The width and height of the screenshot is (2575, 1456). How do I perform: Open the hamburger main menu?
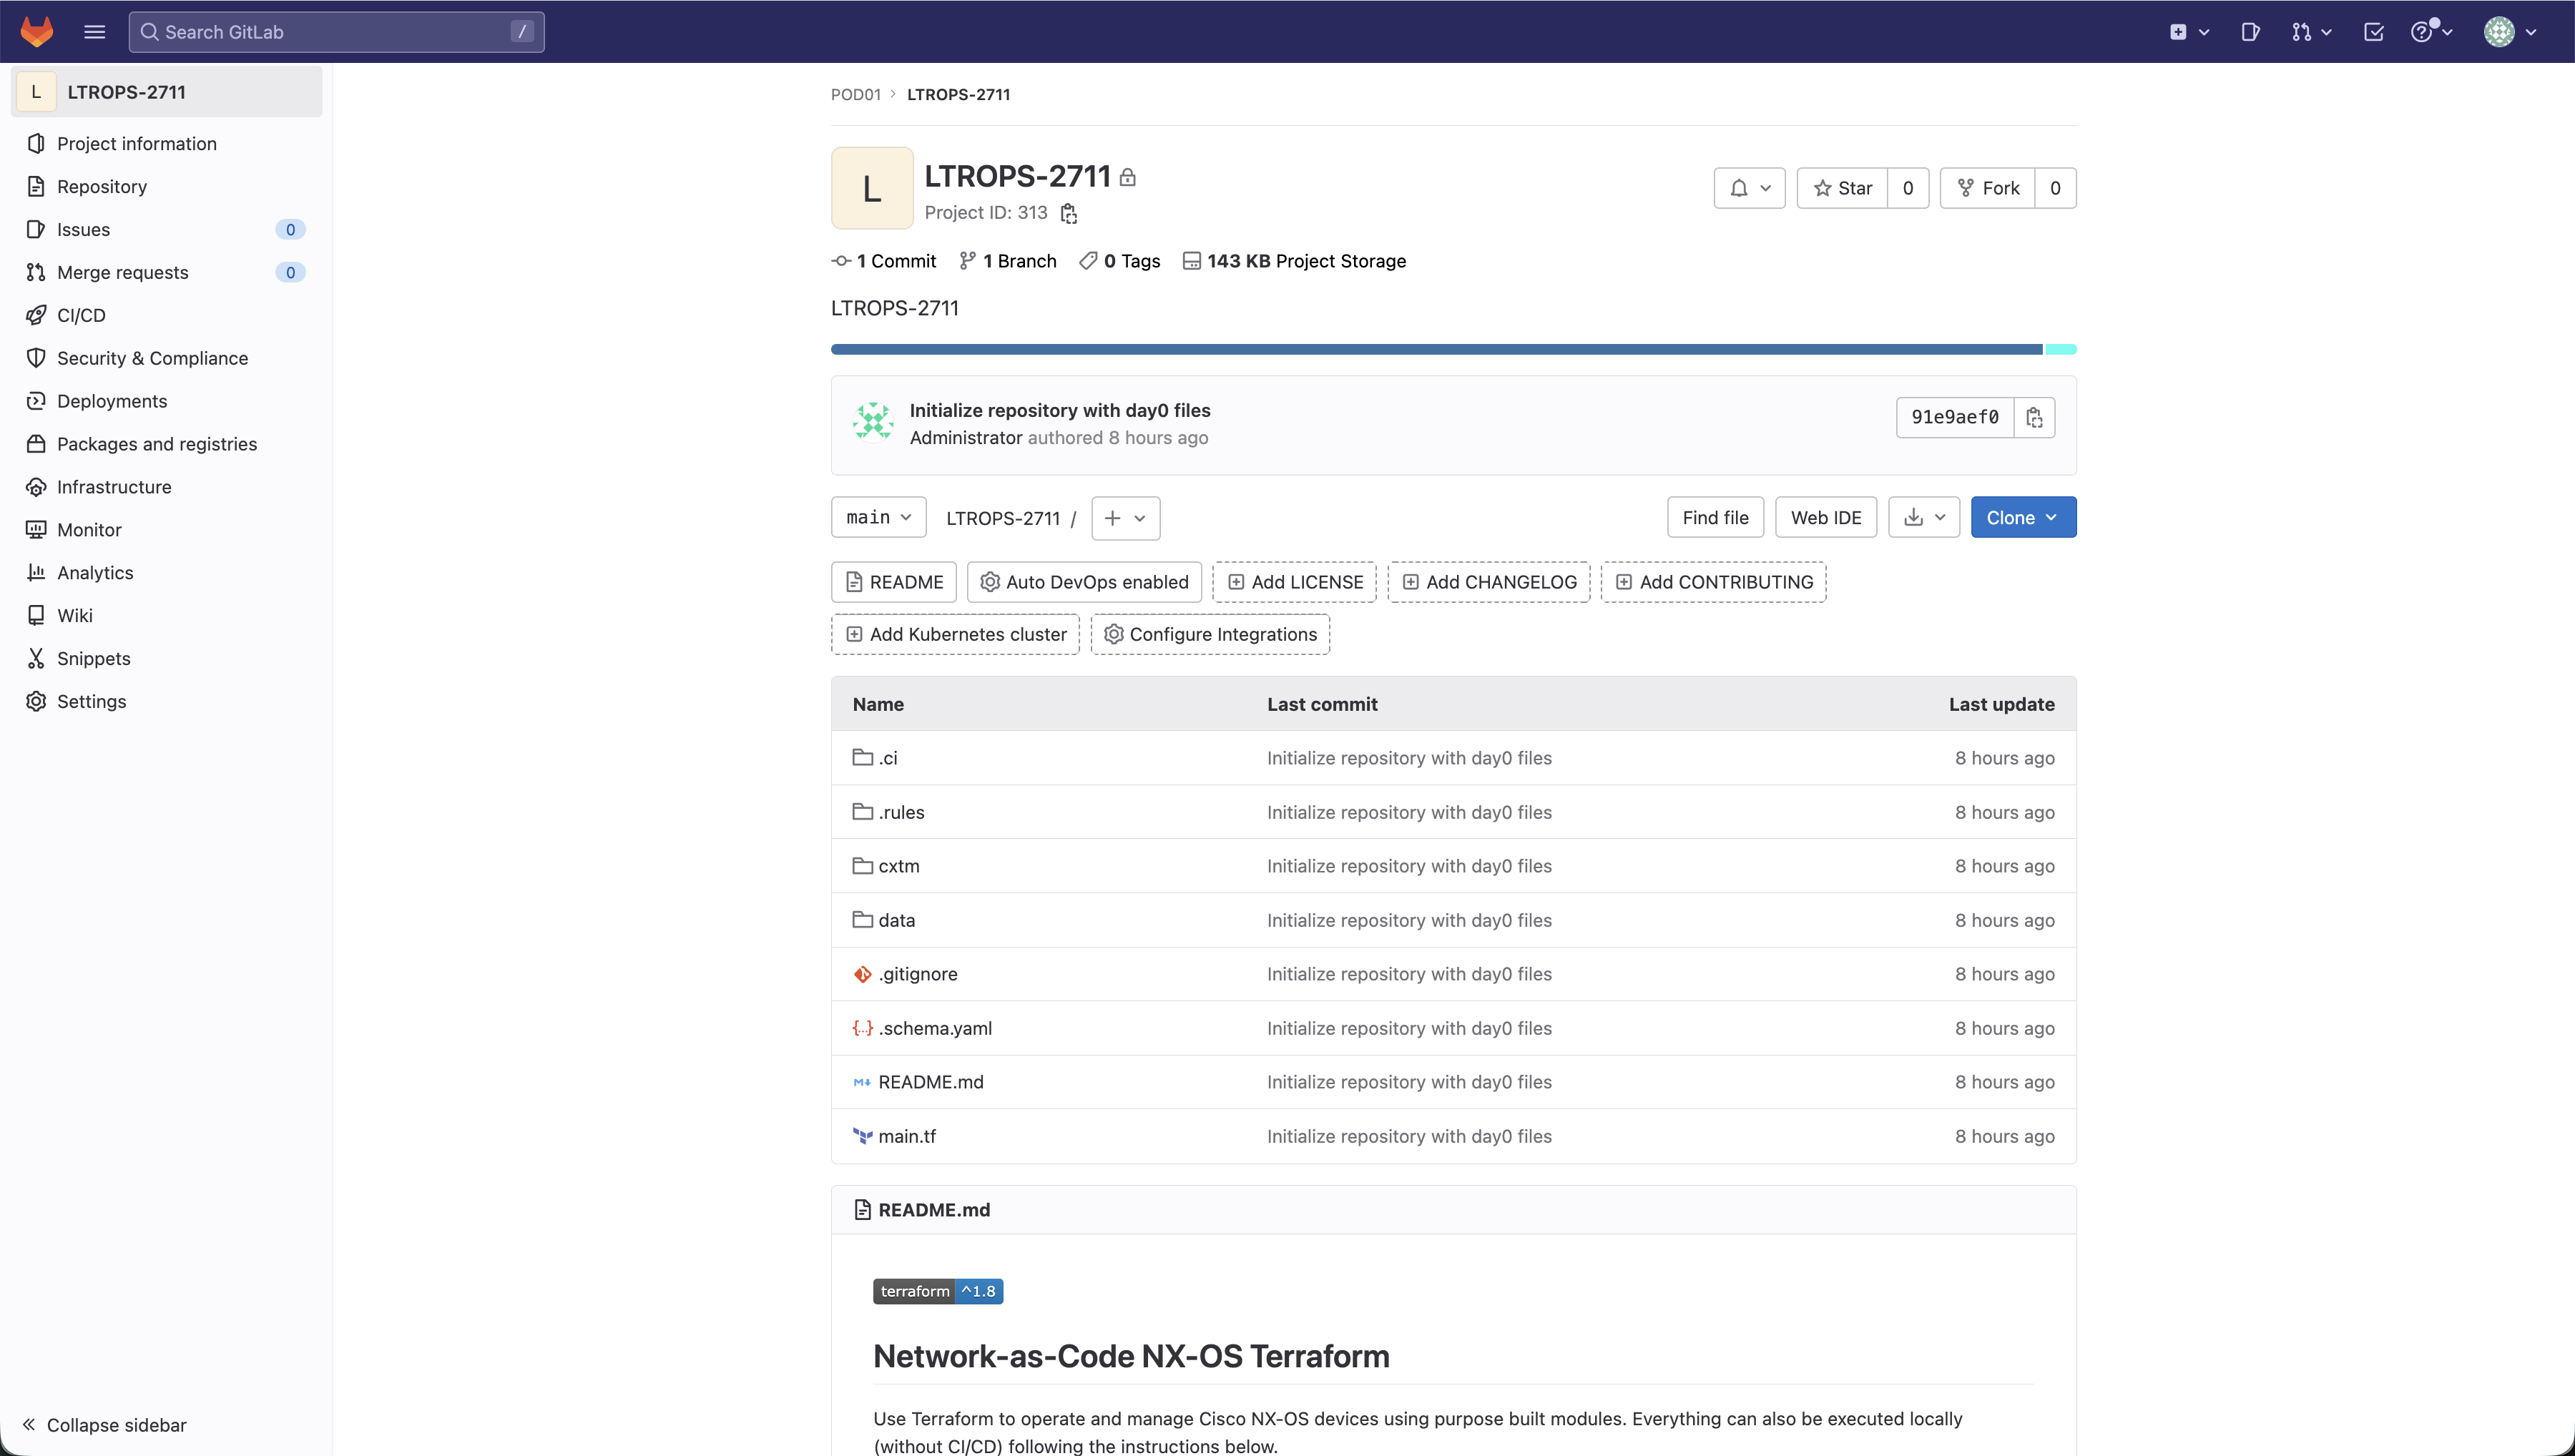pyautogui.click(x=94, y=31)
